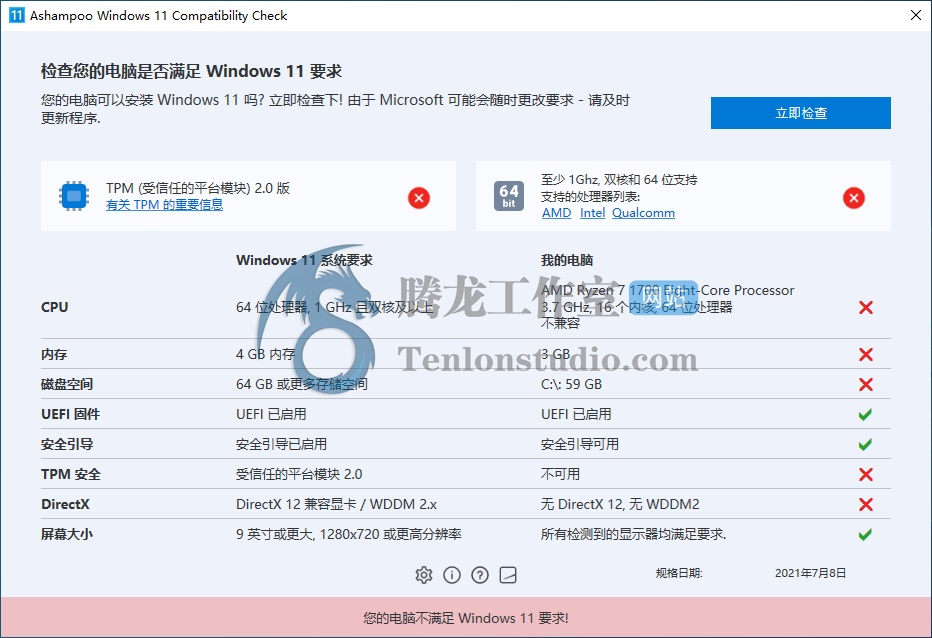Click the 4 GB 内存 requirement text
932x638 pixels.
pos(266,354)
